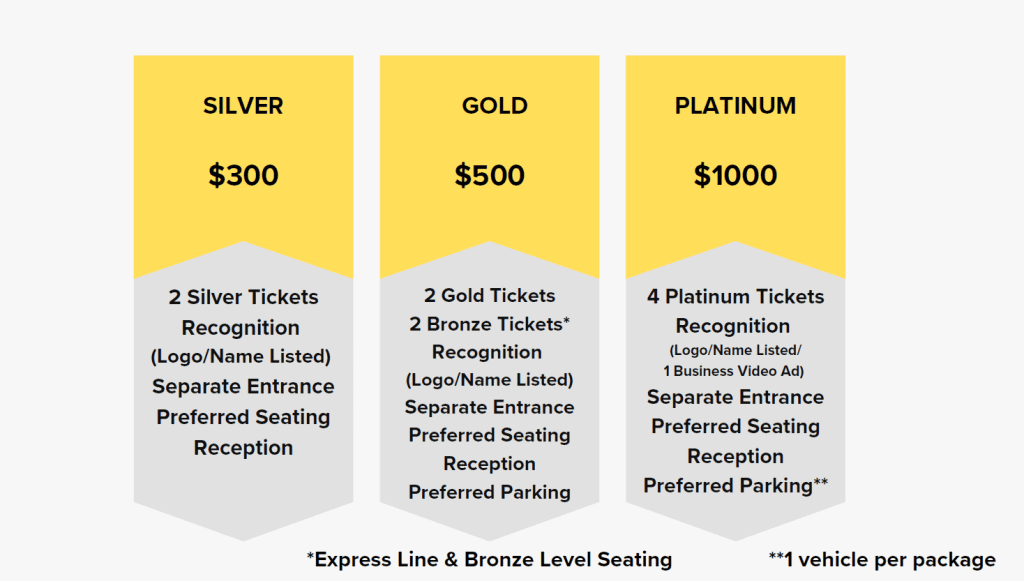This screenshot has width=1024, height=581.
Task: Click the GOLD package heading
Action: (494, 106)
